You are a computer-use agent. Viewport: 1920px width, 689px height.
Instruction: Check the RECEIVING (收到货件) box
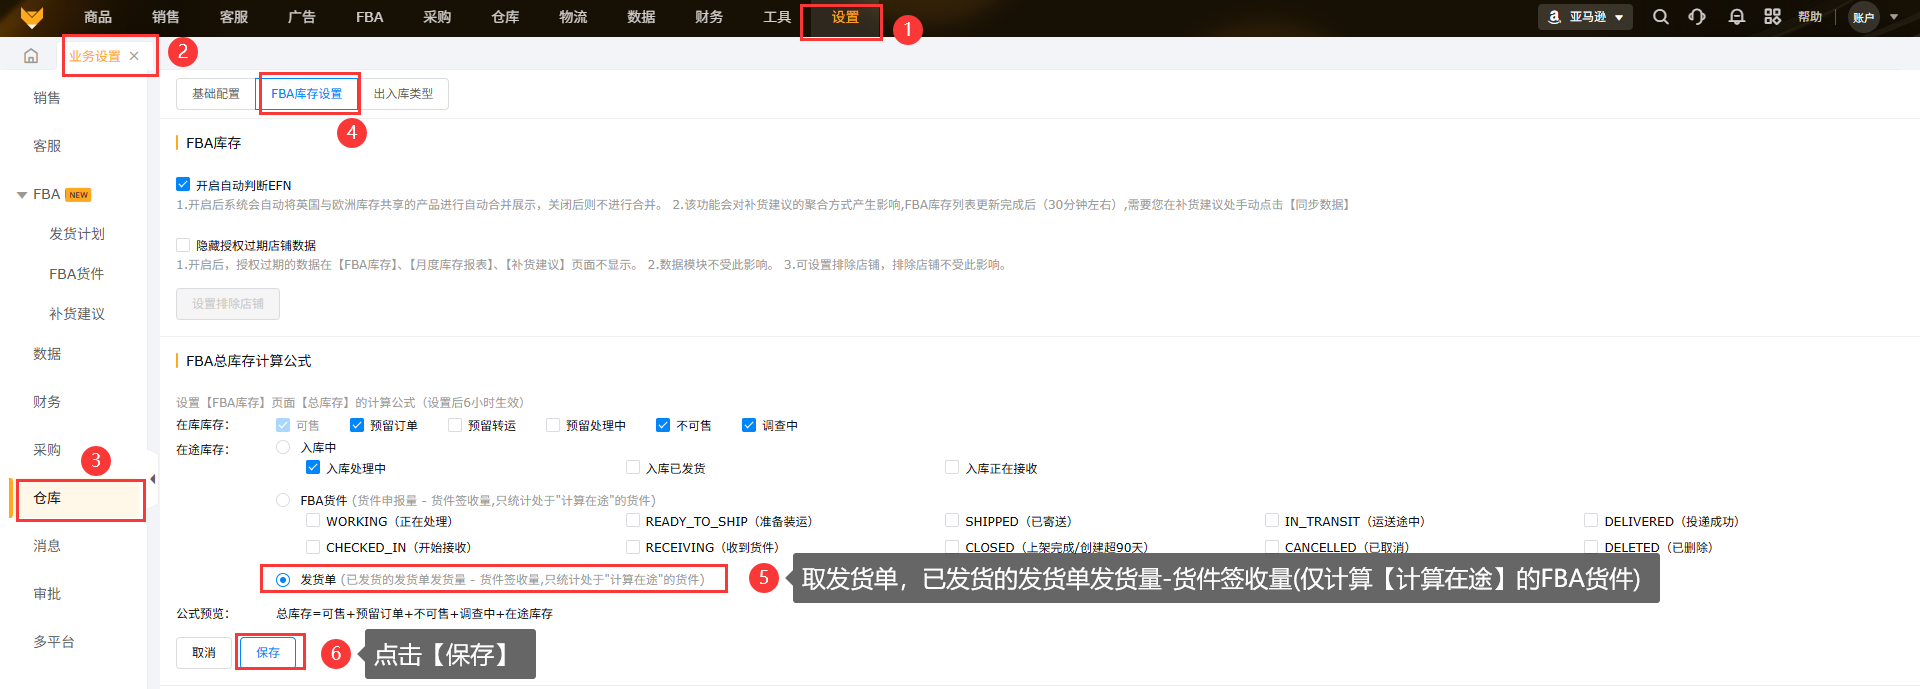coord(633,546)
